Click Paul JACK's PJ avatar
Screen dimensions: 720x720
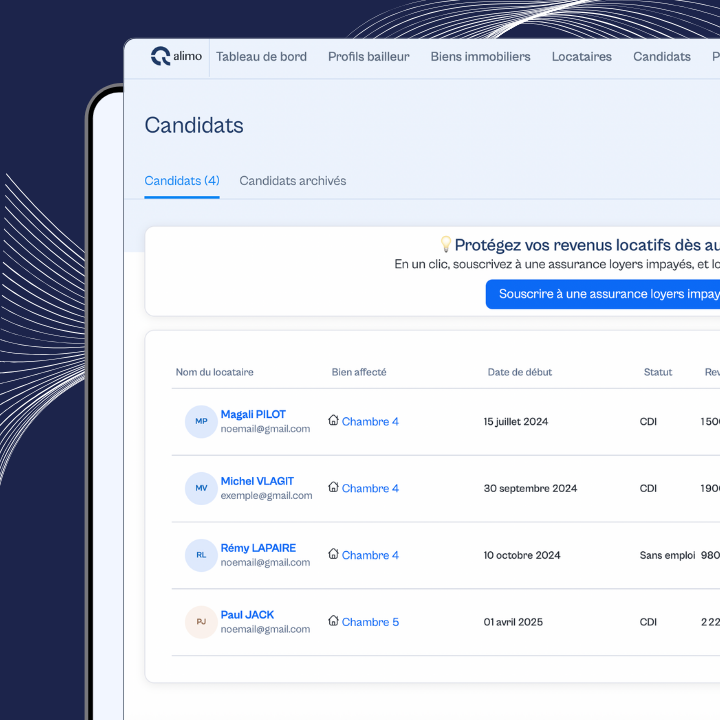pos(201,622)
